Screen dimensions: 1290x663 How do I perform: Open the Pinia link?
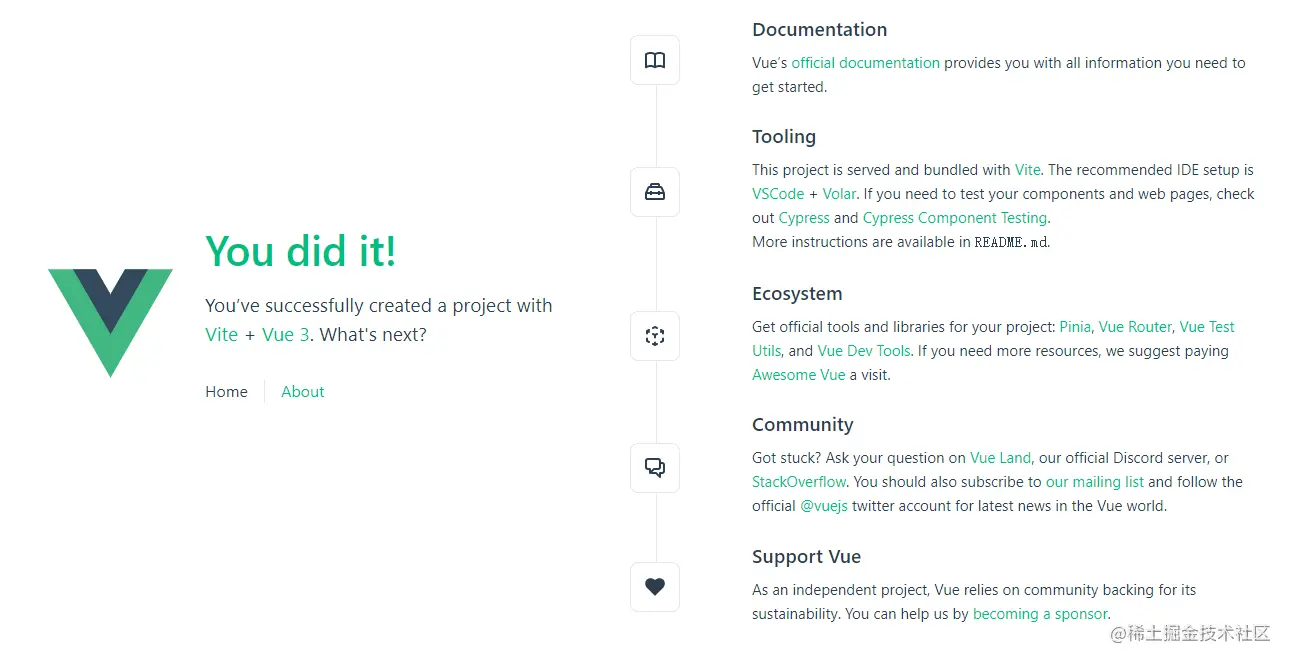coord(1075,327)
